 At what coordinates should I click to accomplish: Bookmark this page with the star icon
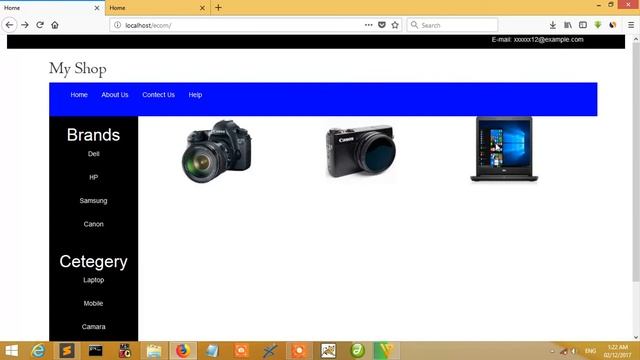tap(395, 25)
